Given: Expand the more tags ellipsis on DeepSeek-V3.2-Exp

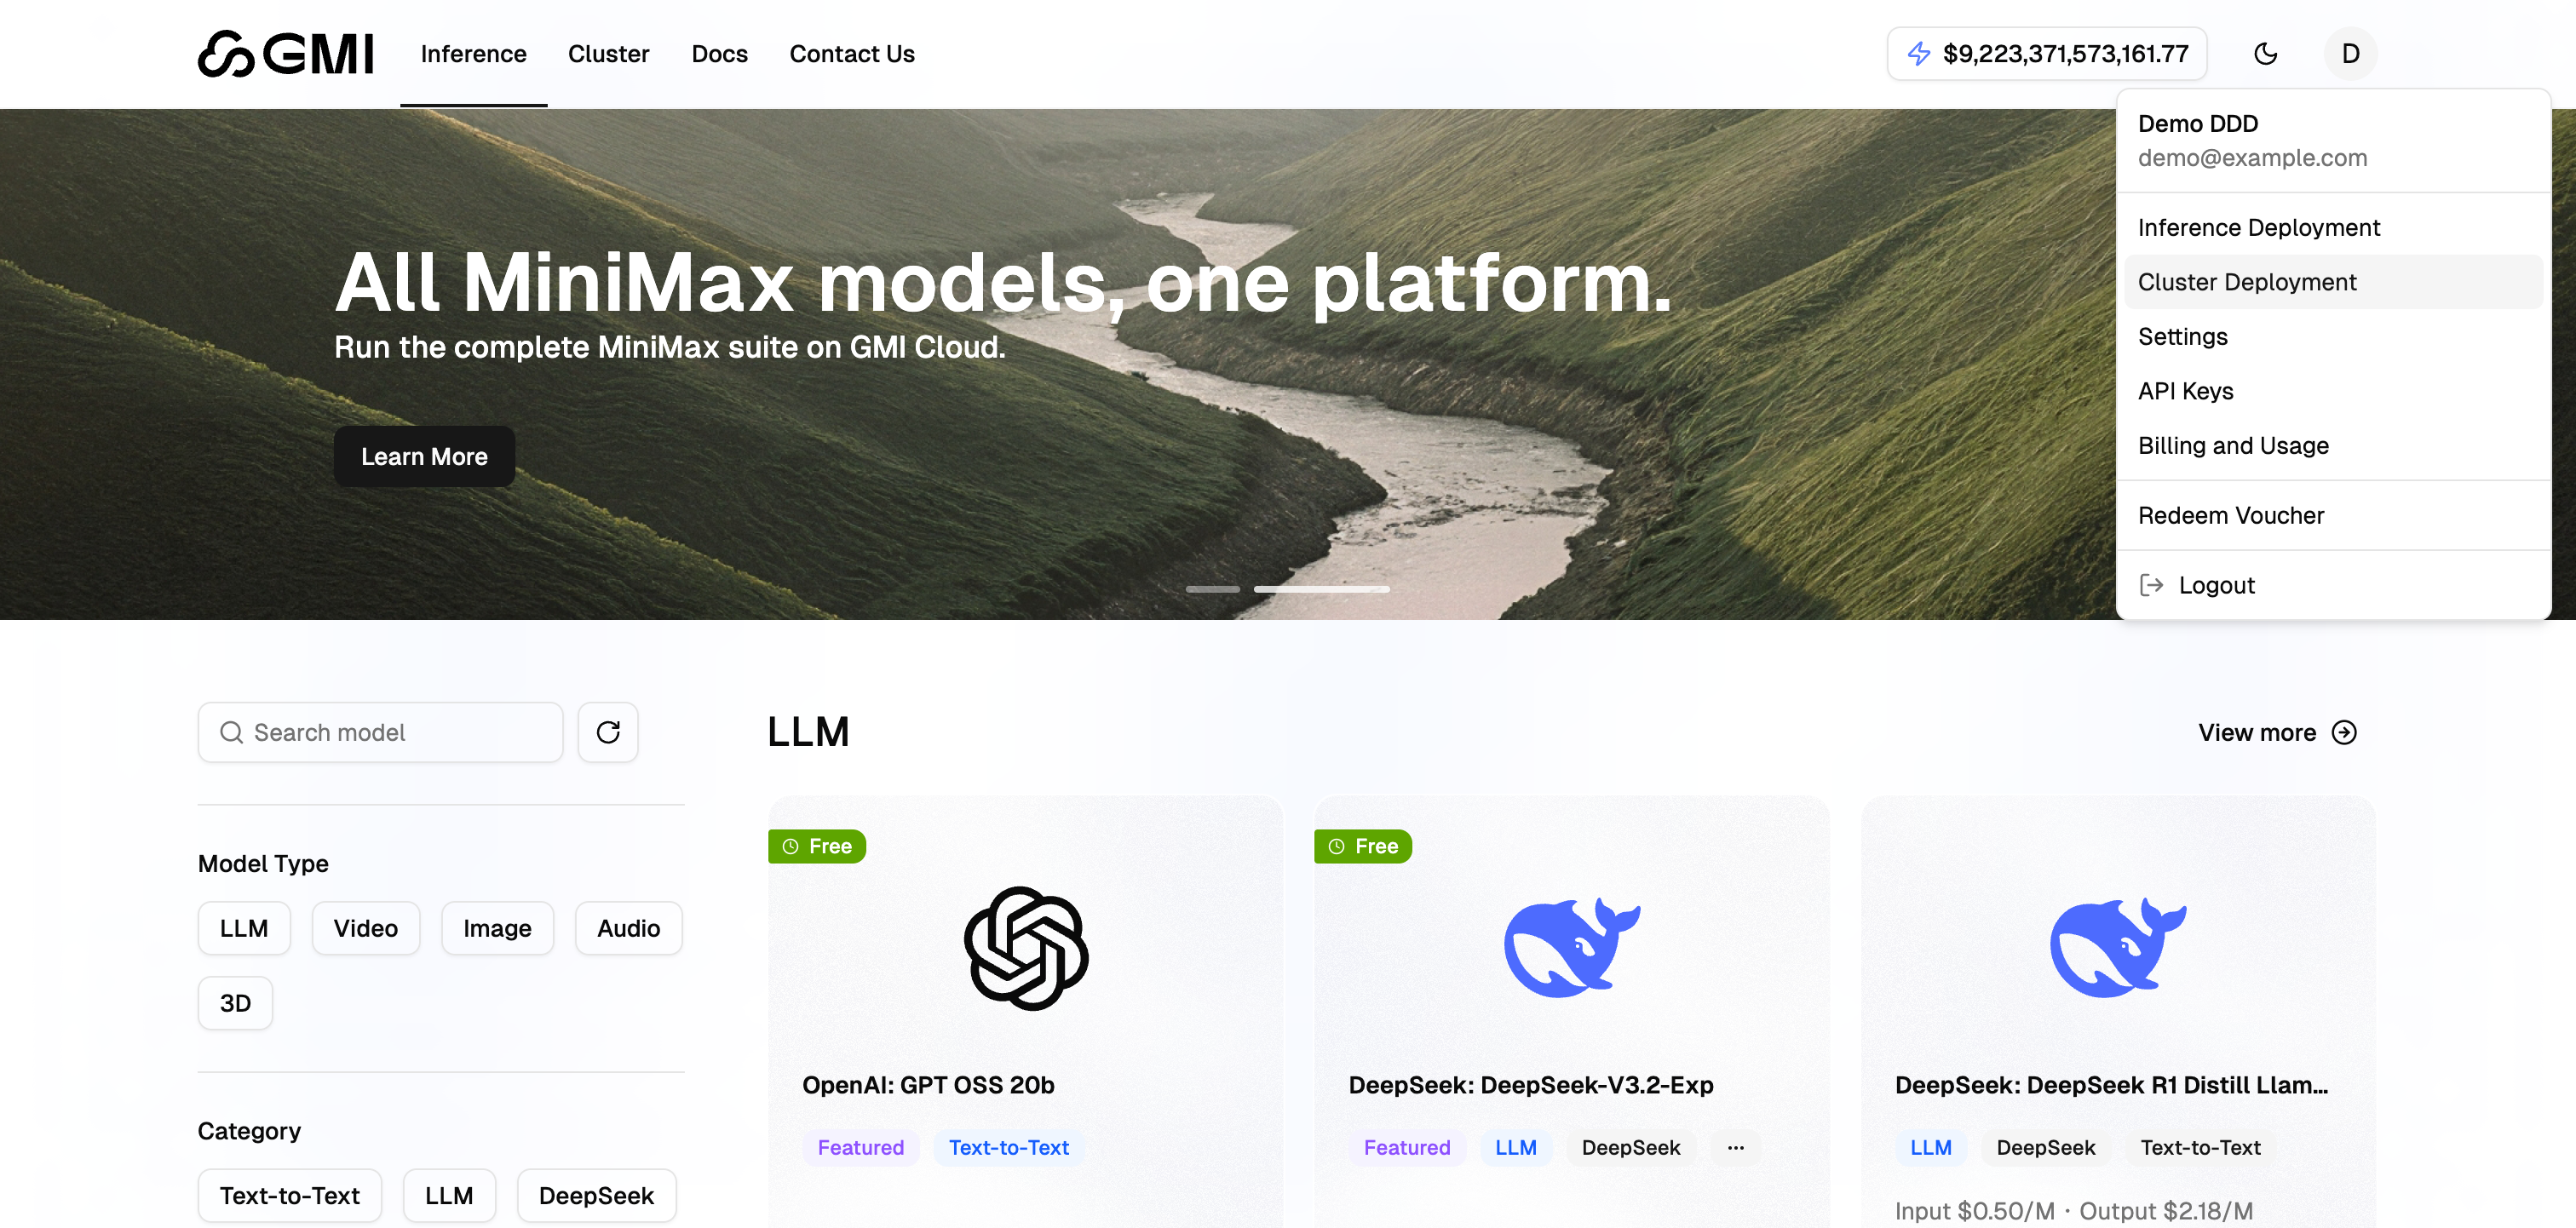Looking at the screenshot, I should [x=1735, y=1147].
